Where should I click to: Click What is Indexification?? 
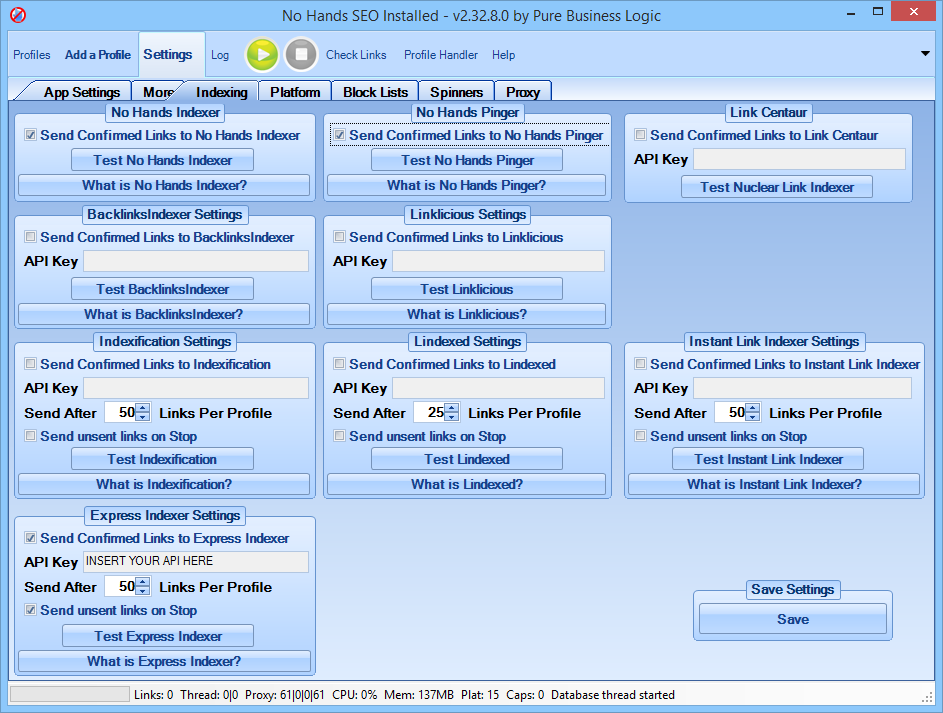pos(164,485)
